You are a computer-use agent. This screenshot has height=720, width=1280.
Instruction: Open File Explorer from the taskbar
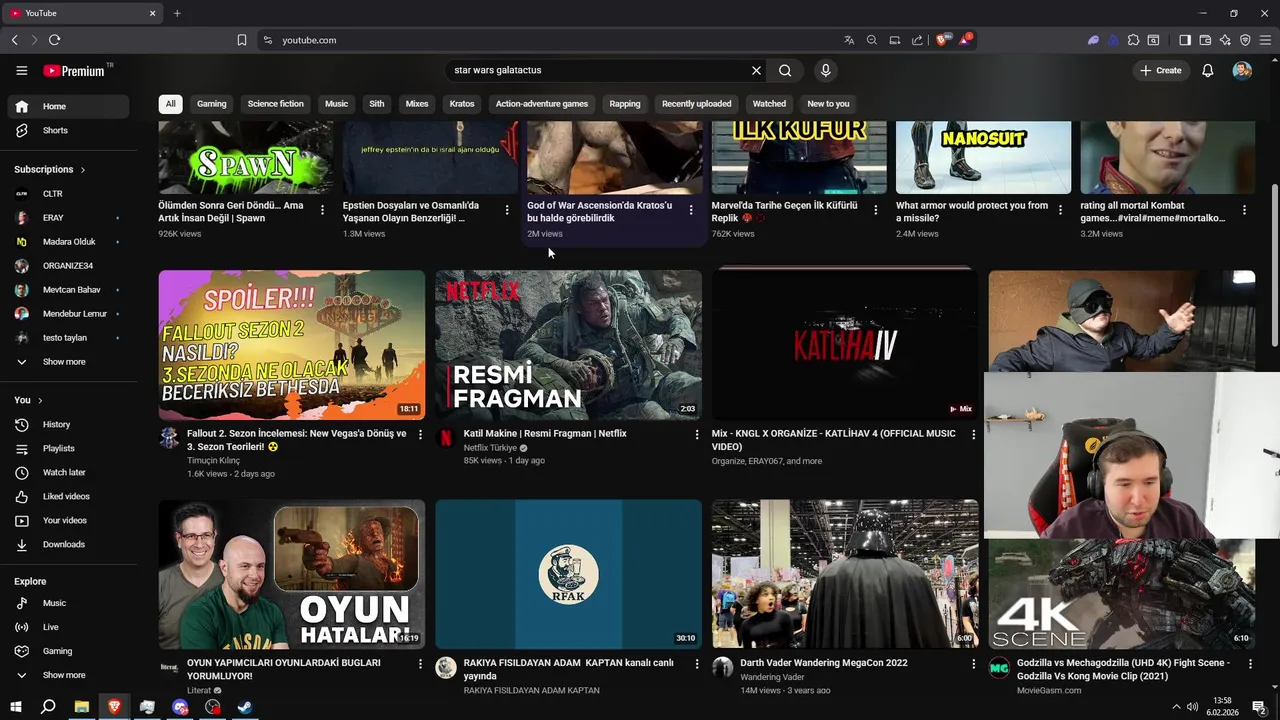pos(82,707)
